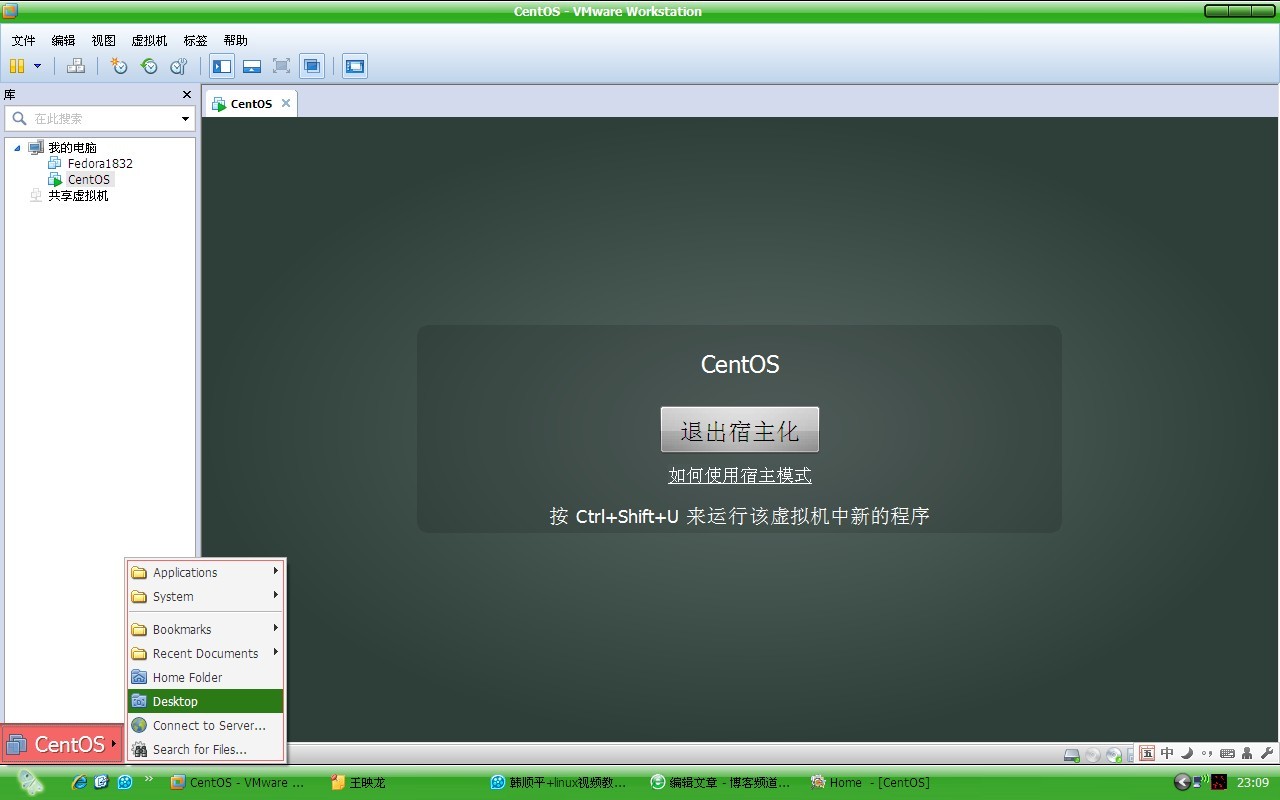The image size is (1280, 800).
Task: Open snapshot manager clock-wrench icon
Action: coord(179,66)
